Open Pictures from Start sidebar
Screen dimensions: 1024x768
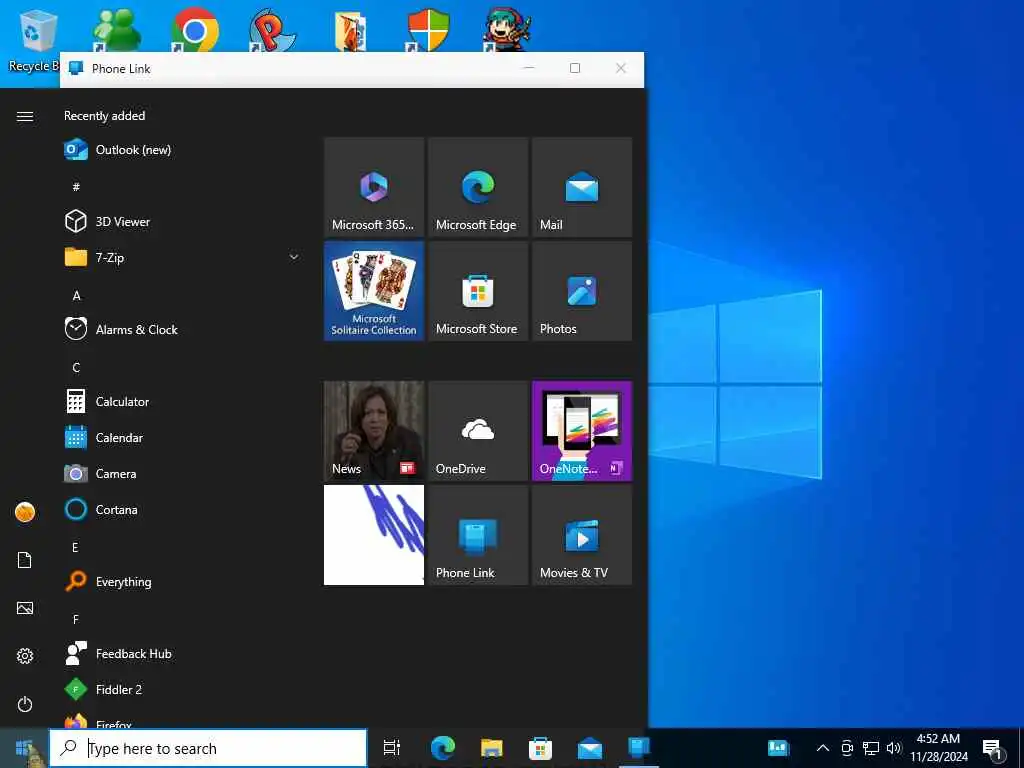[x=25, y=608]
